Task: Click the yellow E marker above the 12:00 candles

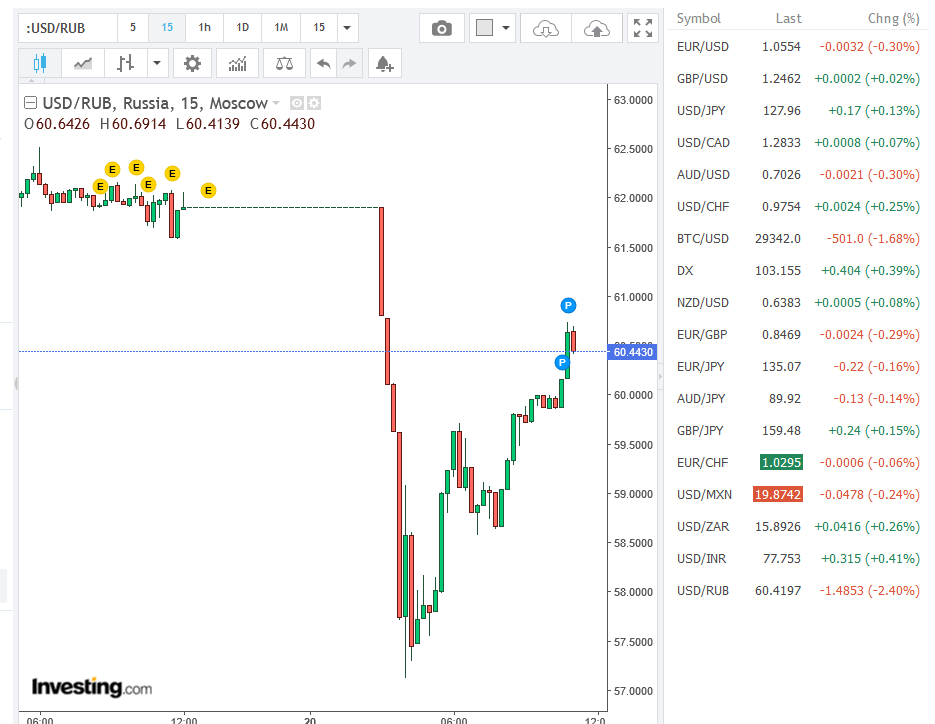Action: pos(172,174)
